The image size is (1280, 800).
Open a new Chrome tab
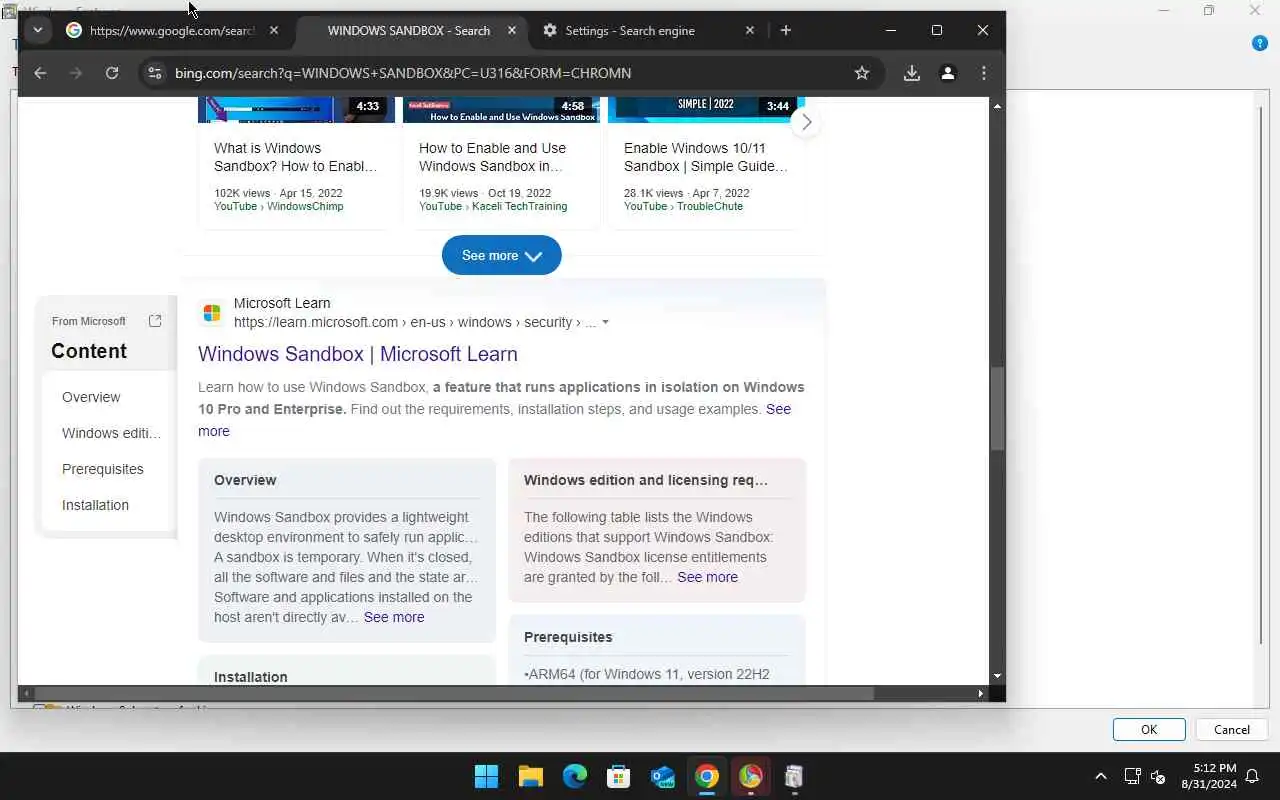click(786, 30)
